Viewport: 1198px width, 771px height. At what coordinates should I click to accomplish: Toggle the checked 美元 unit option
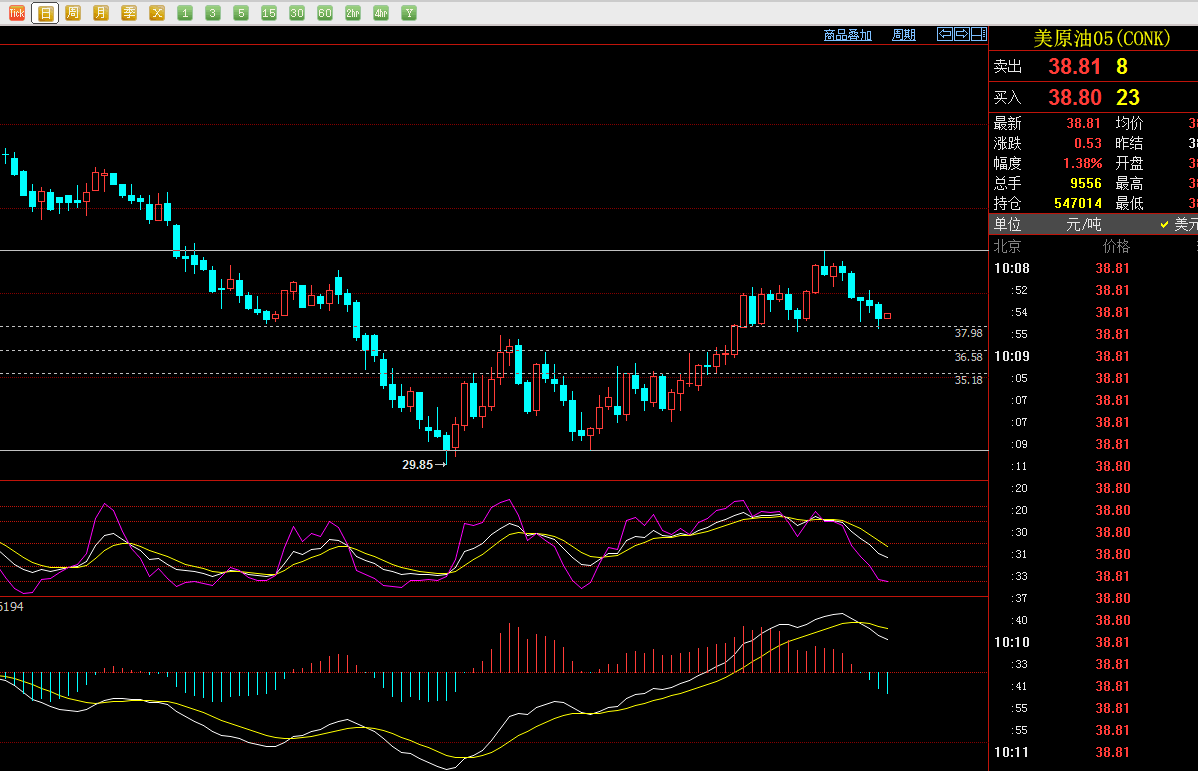[1179, 225]
